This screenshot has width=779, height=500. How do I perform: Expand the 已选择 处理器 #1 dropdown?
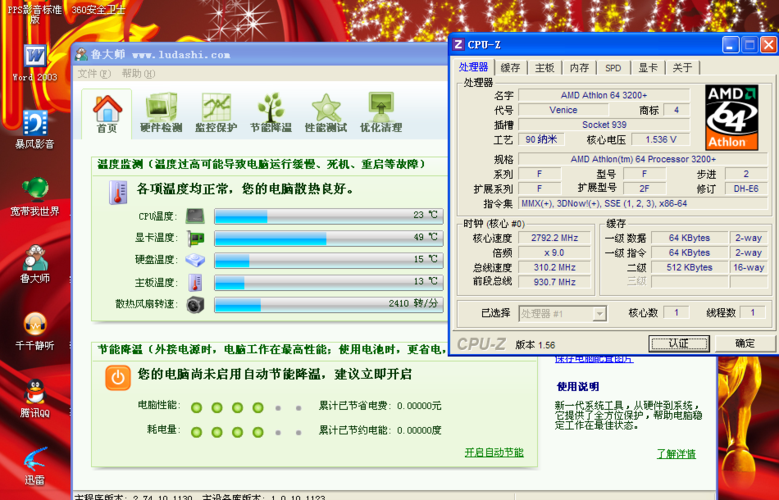(x=600, y=314)
